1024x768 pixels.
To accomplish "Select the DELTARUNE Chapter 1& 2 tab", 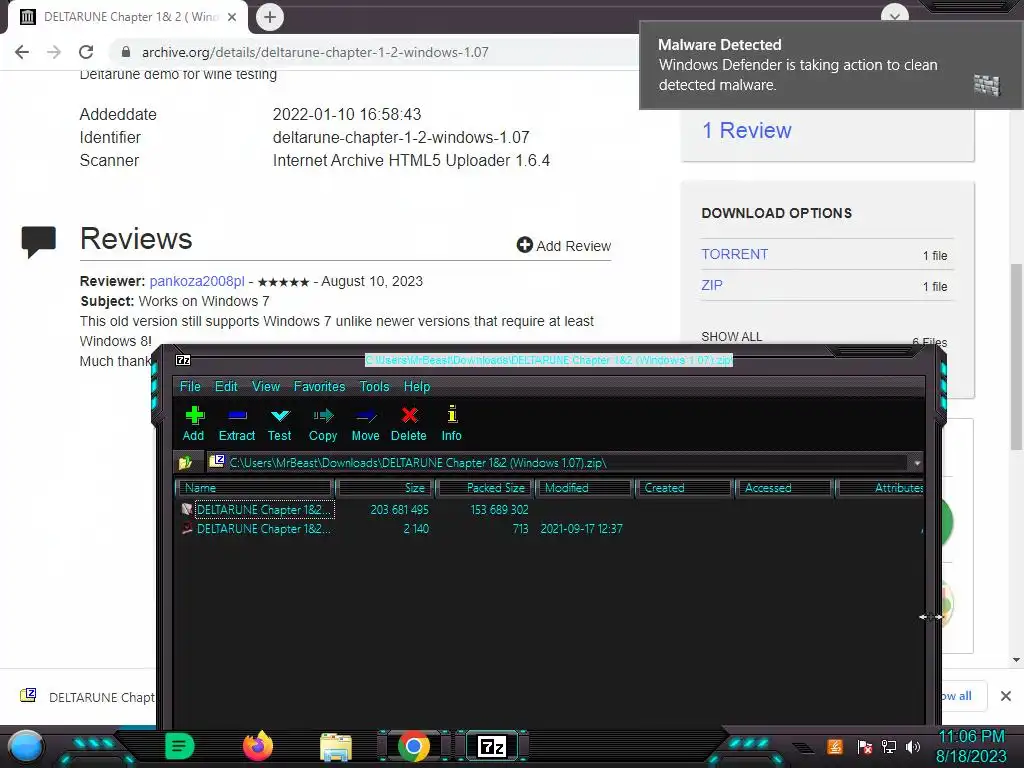I will tap(128, 17).
